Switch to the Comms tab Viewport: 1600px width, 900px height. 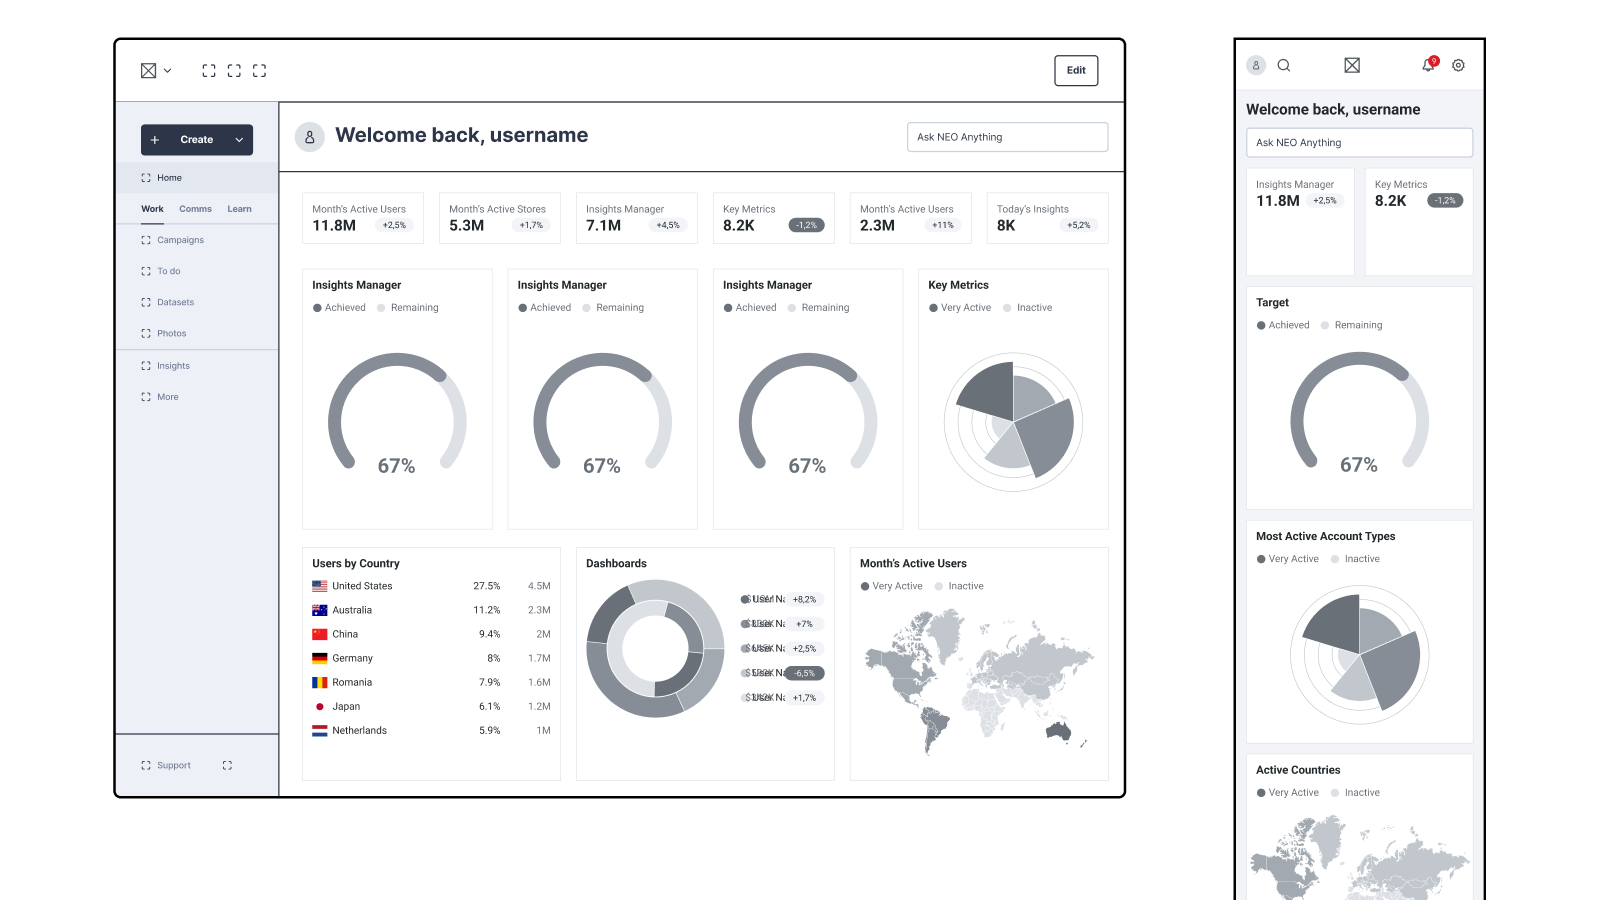tap(195, 209)
